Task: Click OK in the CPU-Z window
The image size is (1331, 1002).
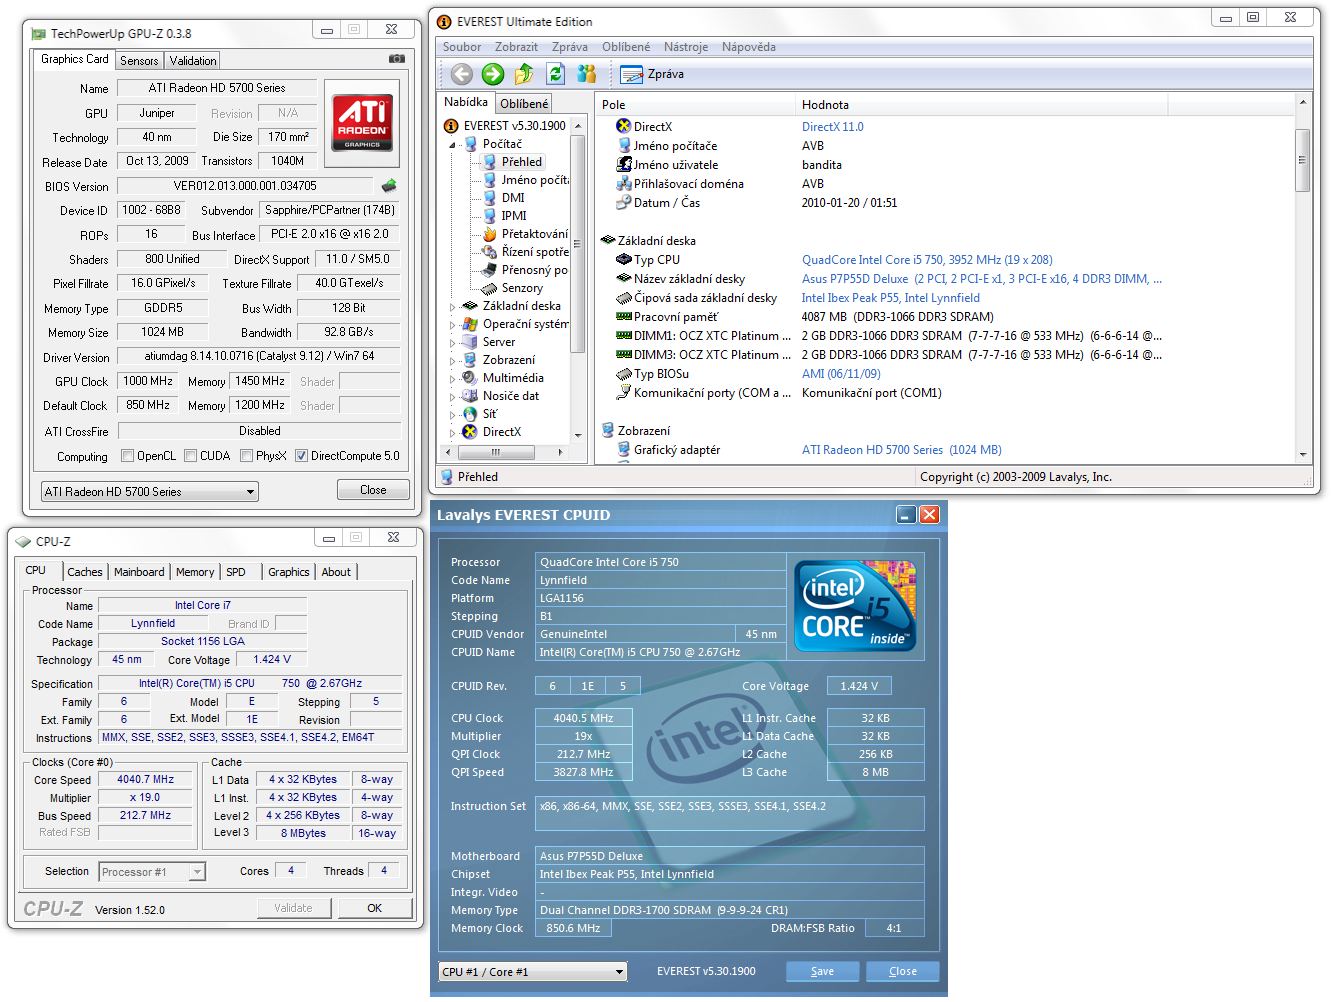Action: pos(374,908)
